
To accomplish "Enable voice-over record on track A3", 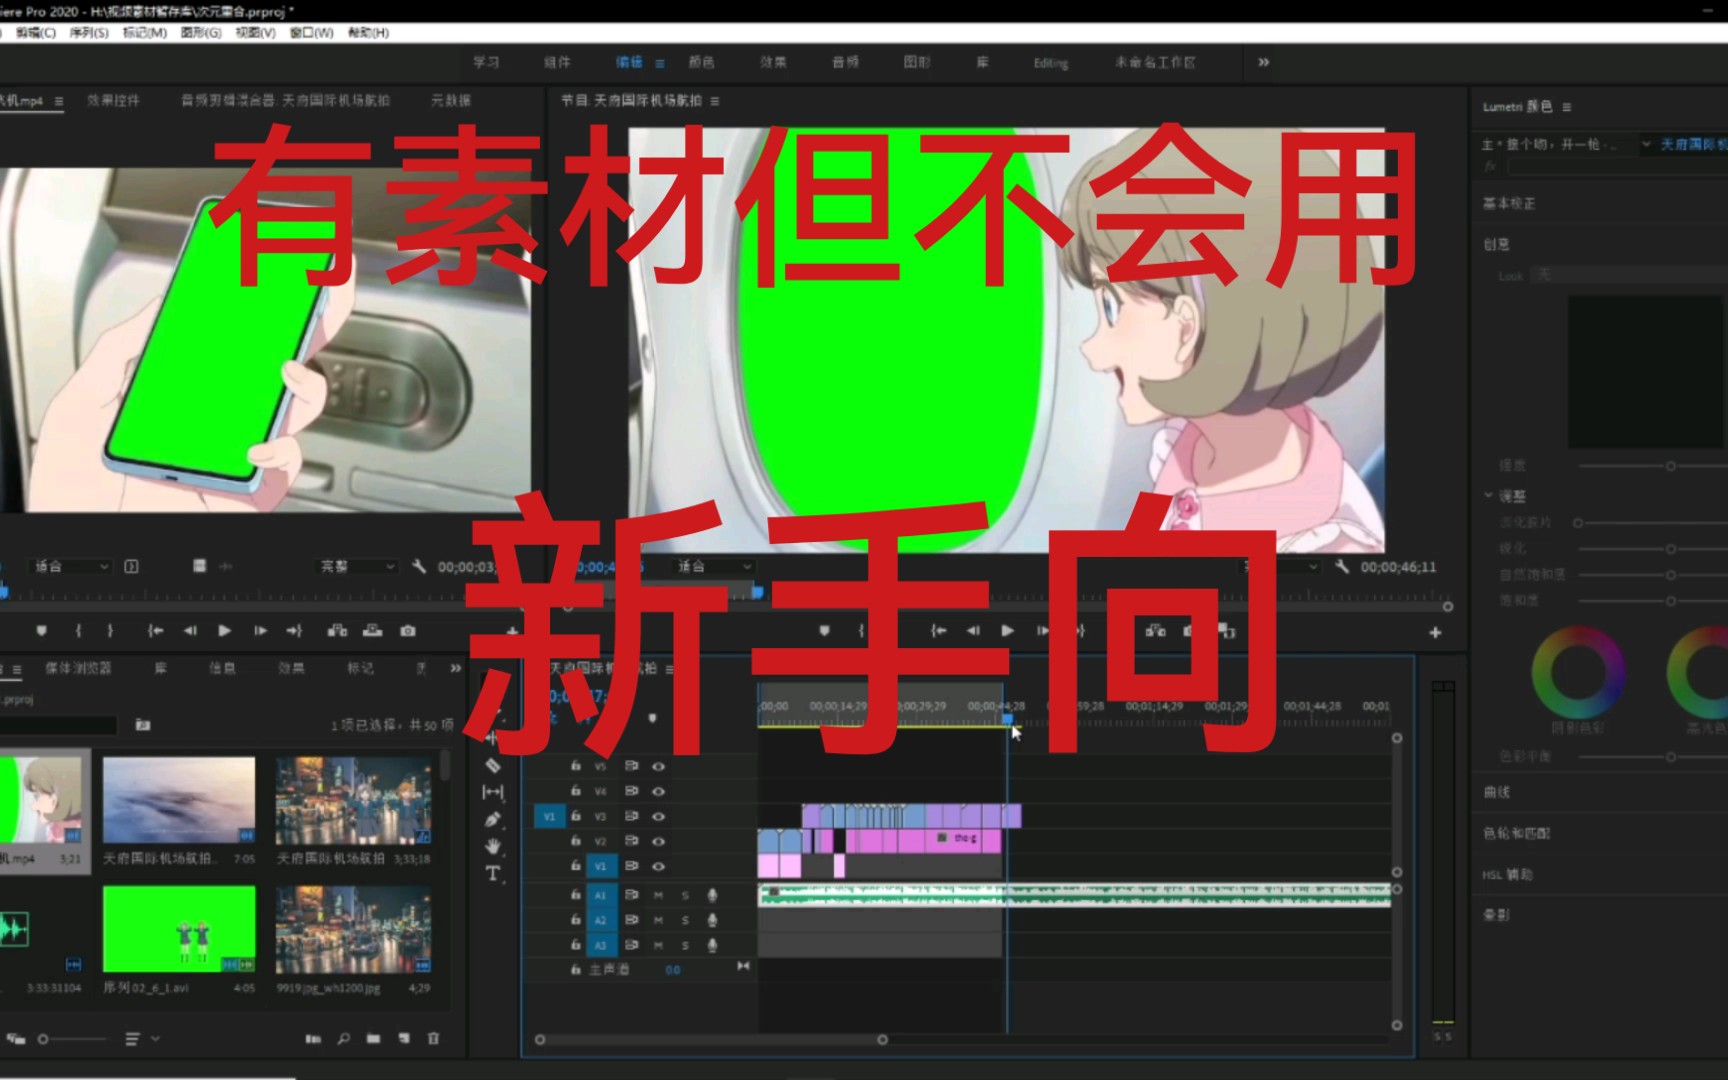I will click(x=712, y=945).
